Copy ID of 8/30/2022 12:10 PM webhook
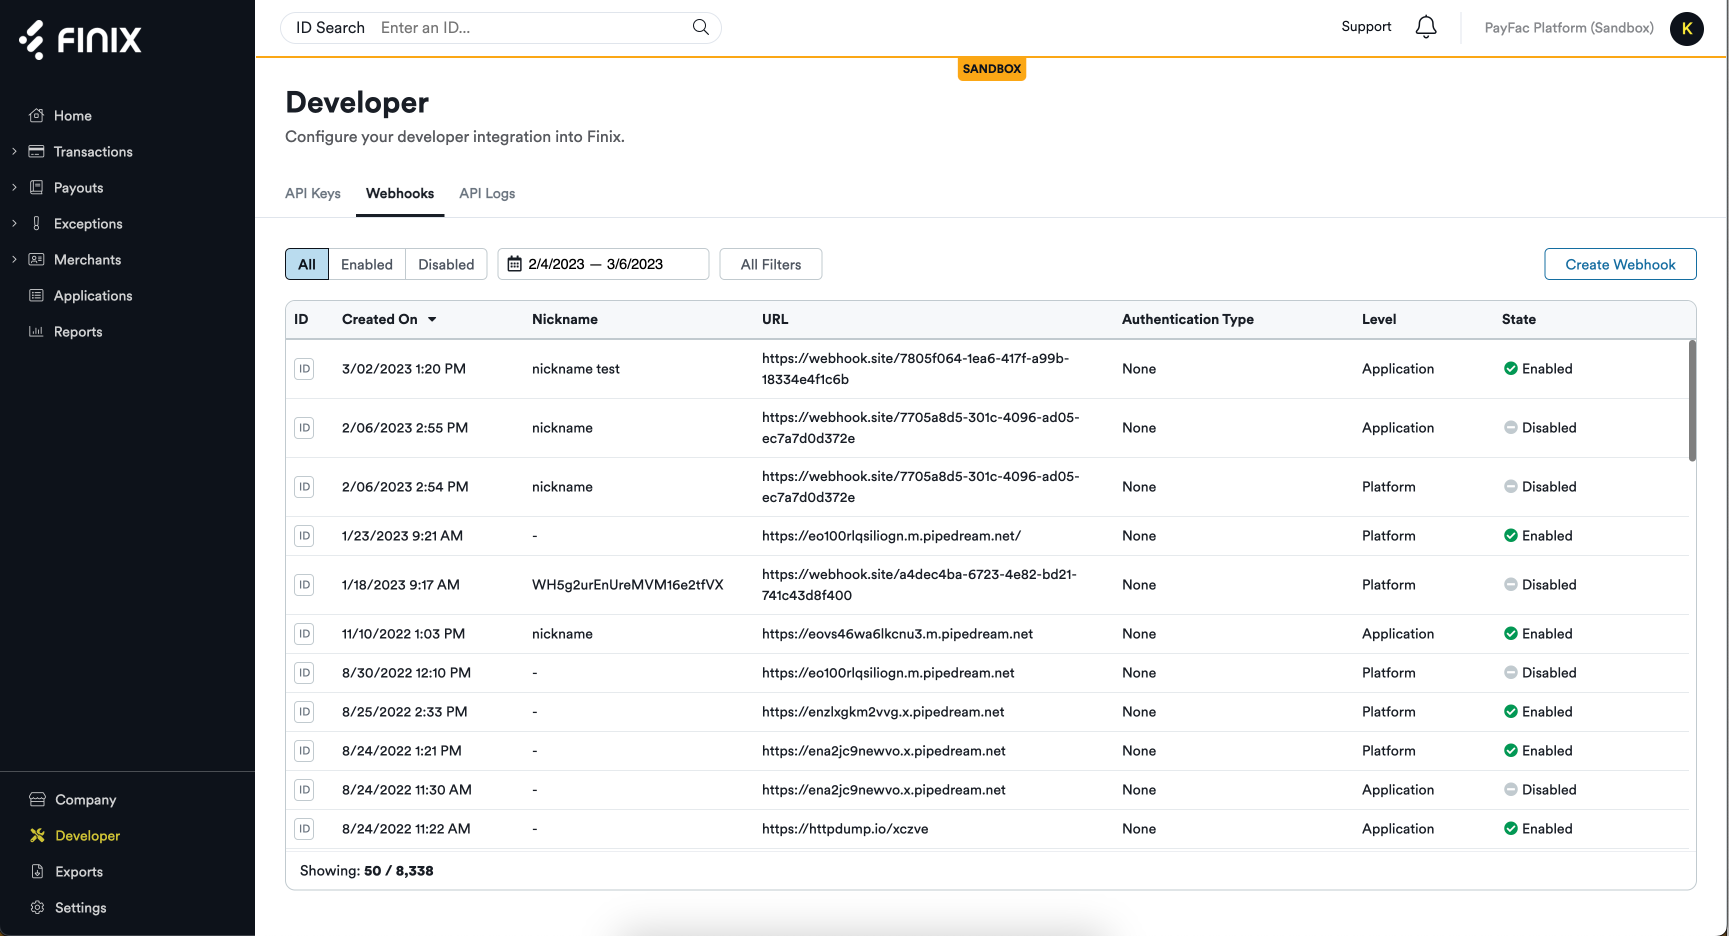Image resolution: width=1729 pixels, height=936 pixels. click(x=304, y=673)
